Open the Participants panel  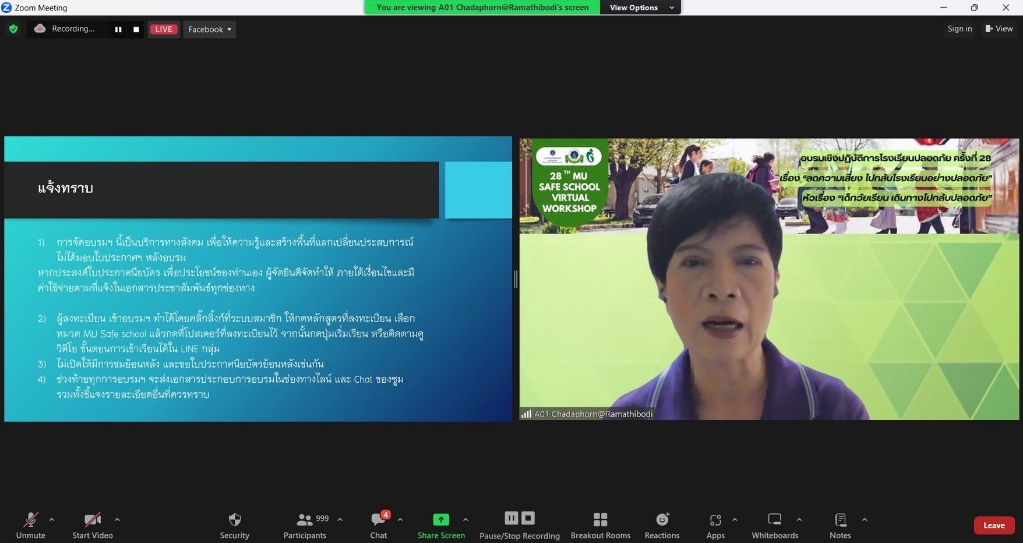point(305,525)
